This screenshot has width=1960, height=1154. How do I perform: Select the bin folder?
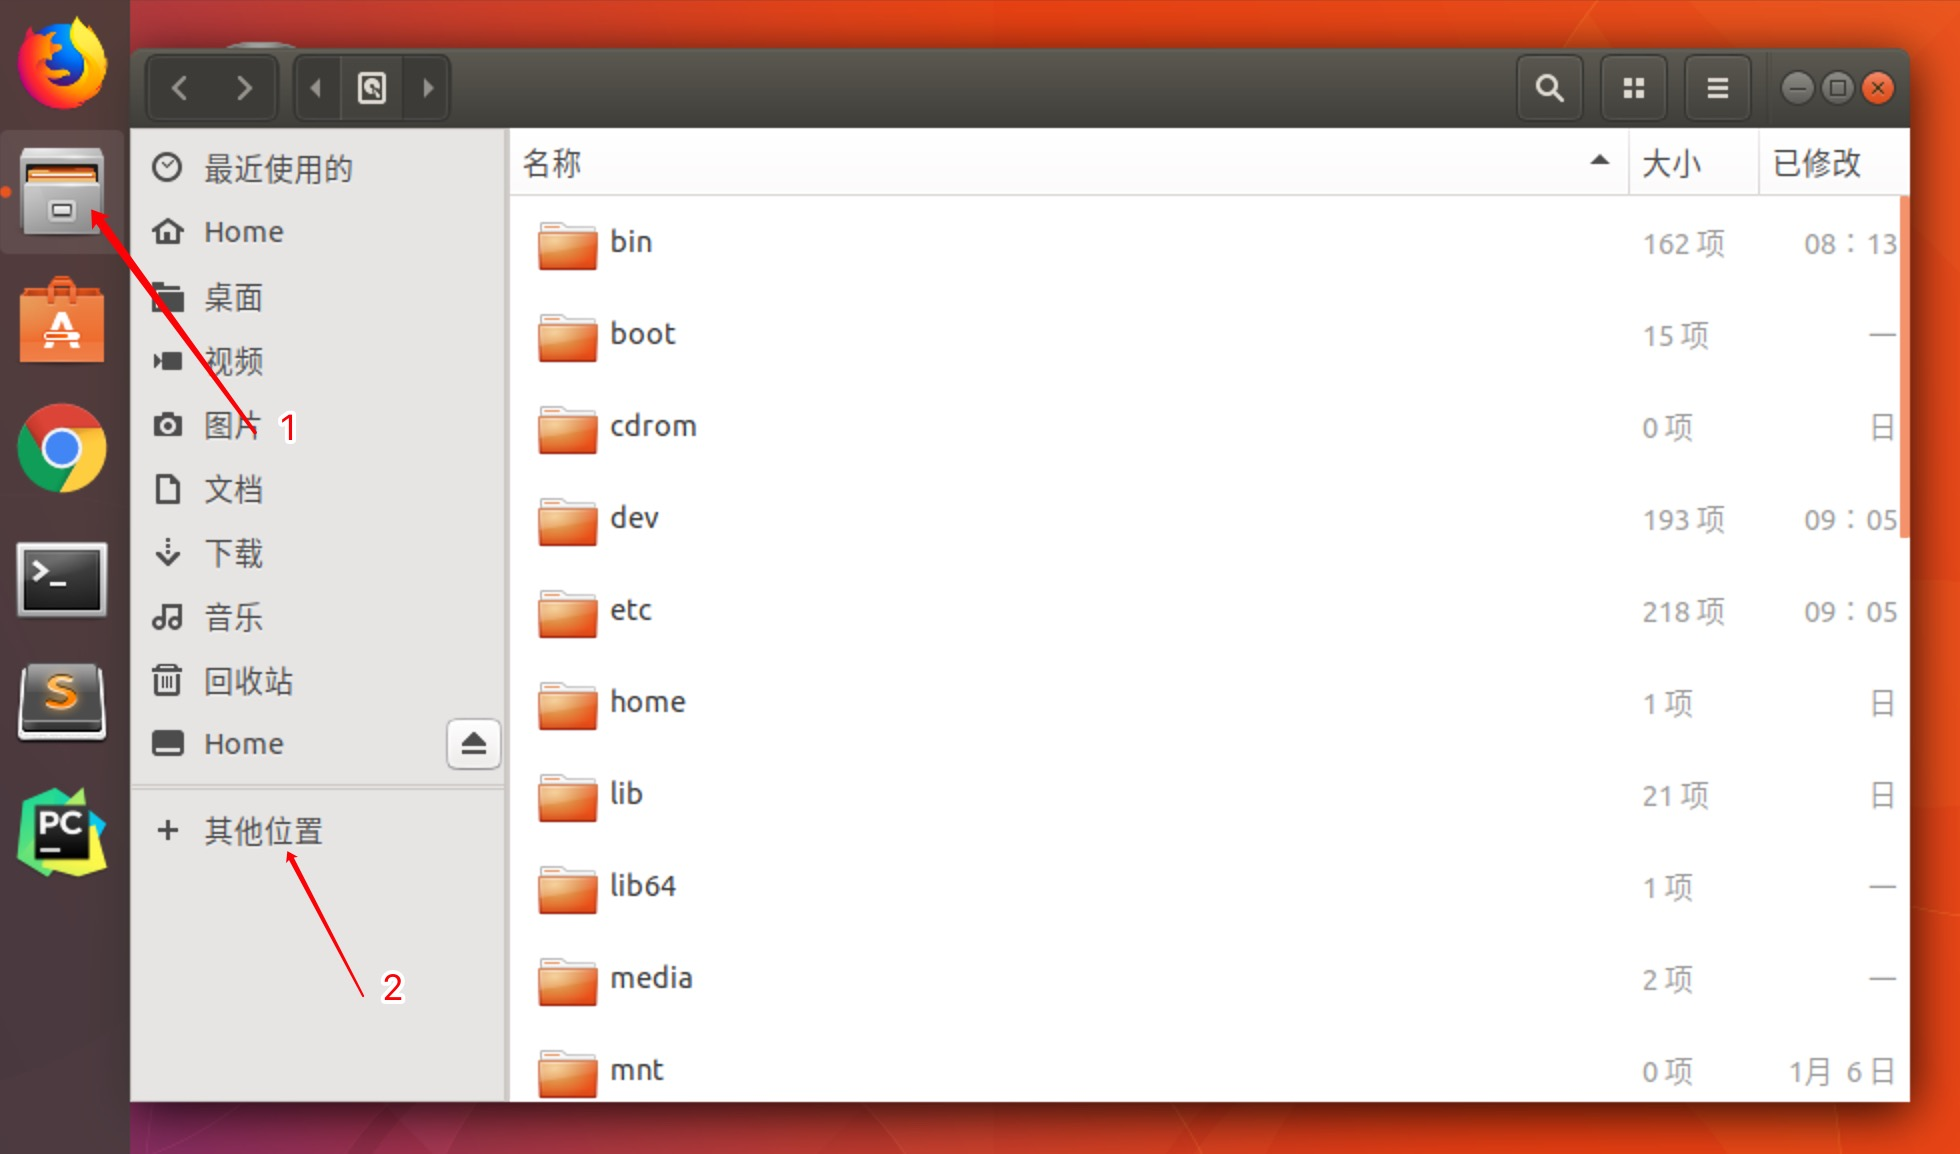pyautogui.click(x=1205, y=243)
